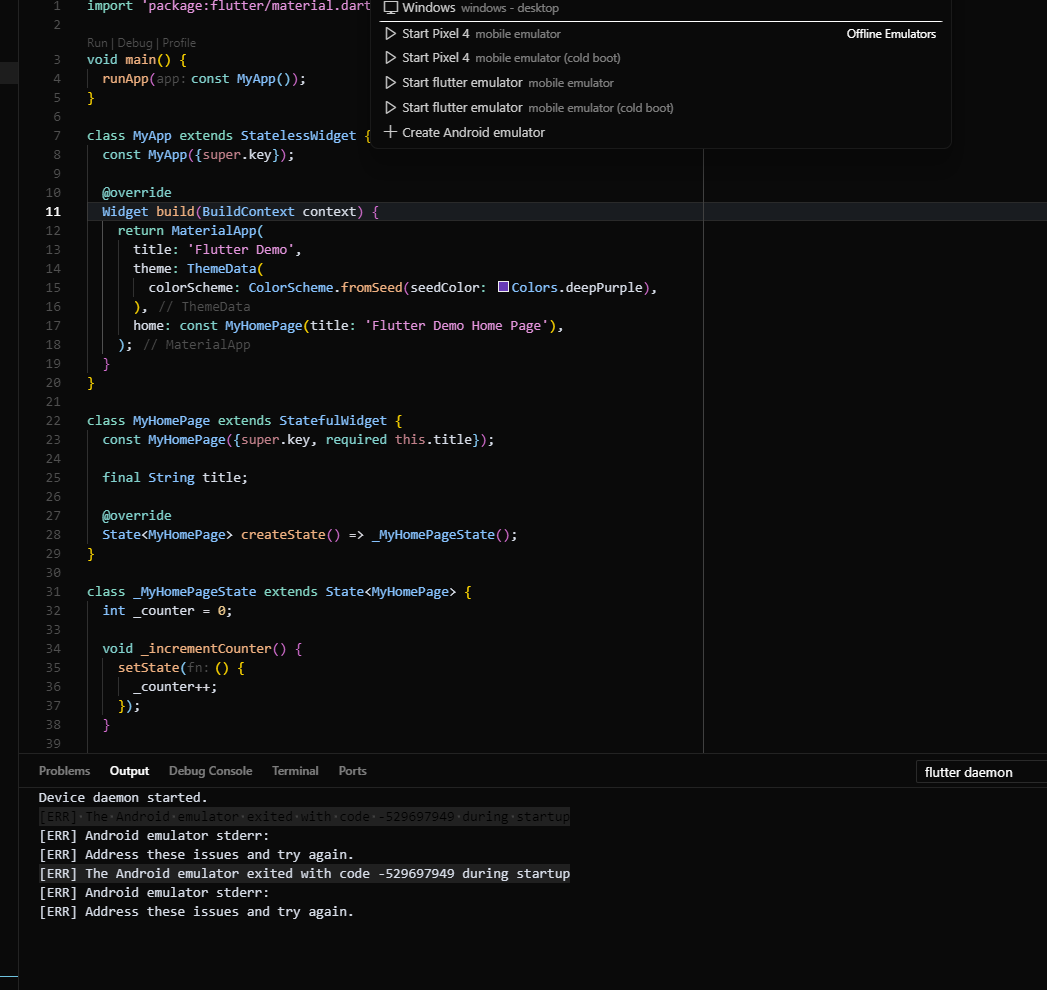
Task: Select the Windows desktop device entry
Action: pyautogui.click(x=661, y=8)
